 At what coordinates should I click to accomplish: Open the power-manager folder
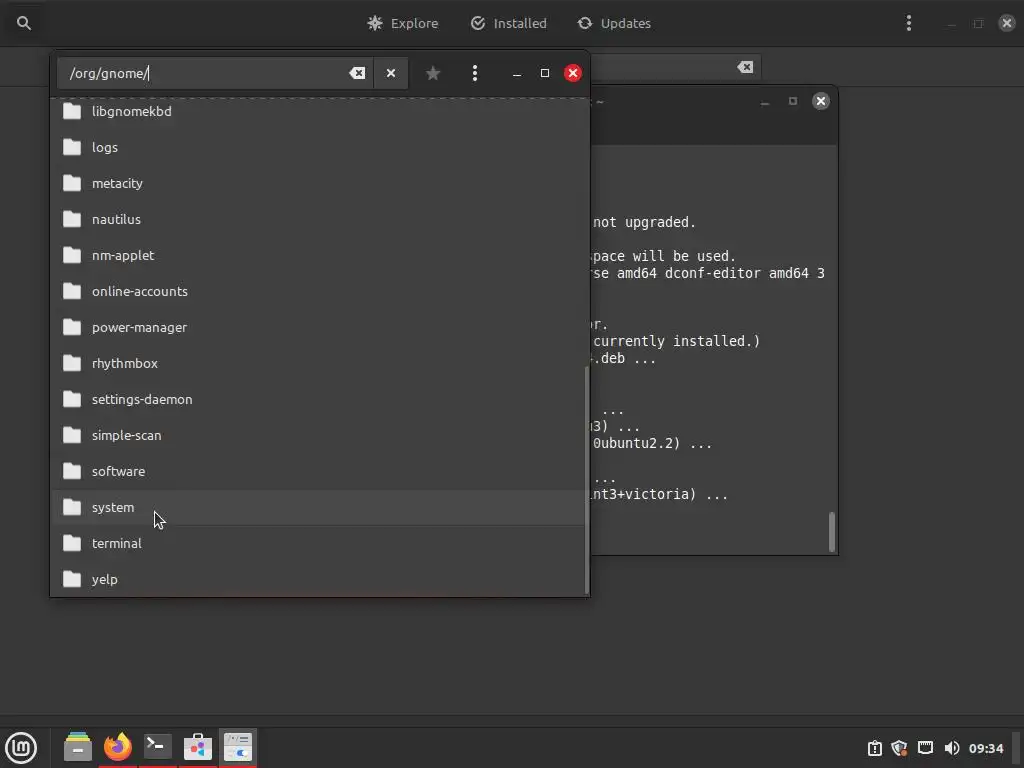click(318, 327)
